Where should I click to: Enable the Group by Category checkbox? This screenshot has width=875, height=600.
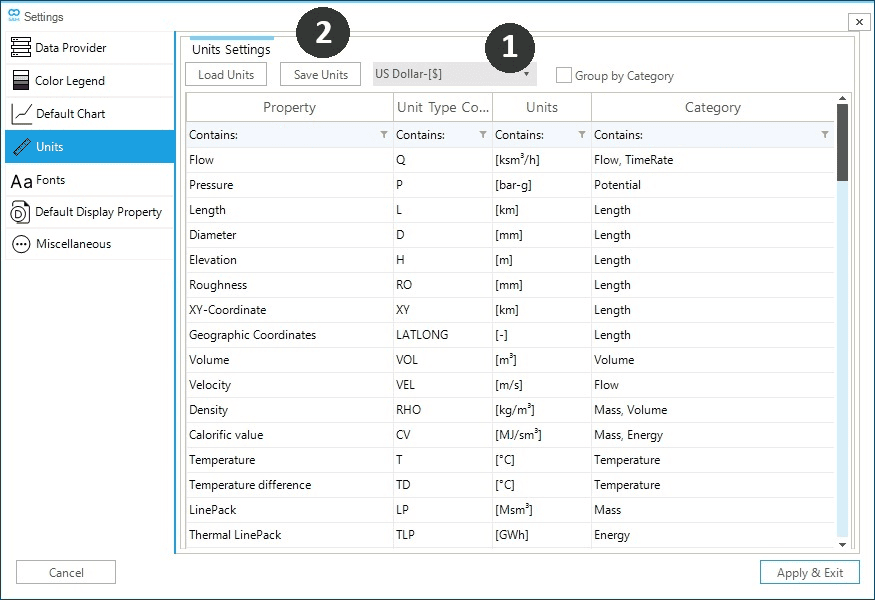tap(564, 75)
